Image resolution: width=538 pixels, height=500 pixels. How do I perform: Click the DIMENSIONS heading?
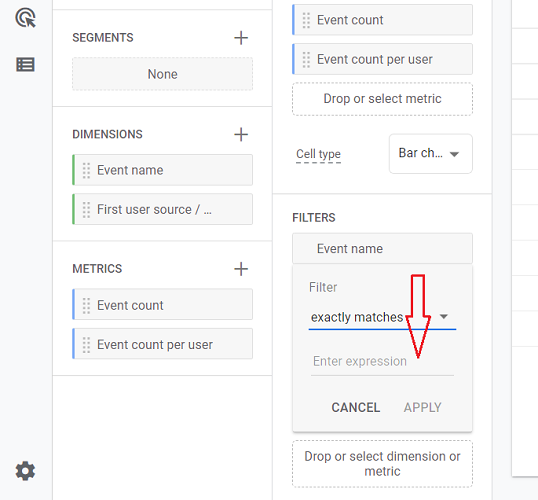(x=107, y=135)
